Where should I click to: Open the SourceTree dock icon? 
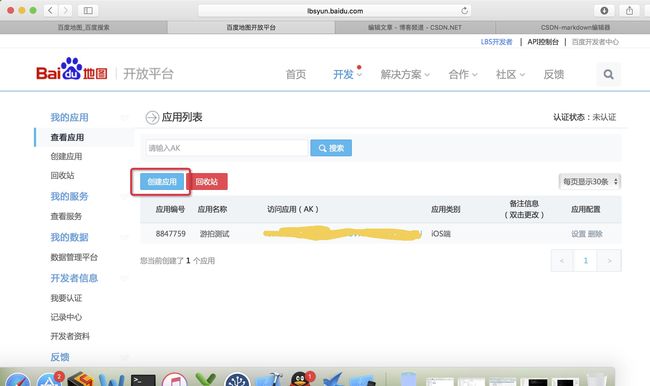237,379
